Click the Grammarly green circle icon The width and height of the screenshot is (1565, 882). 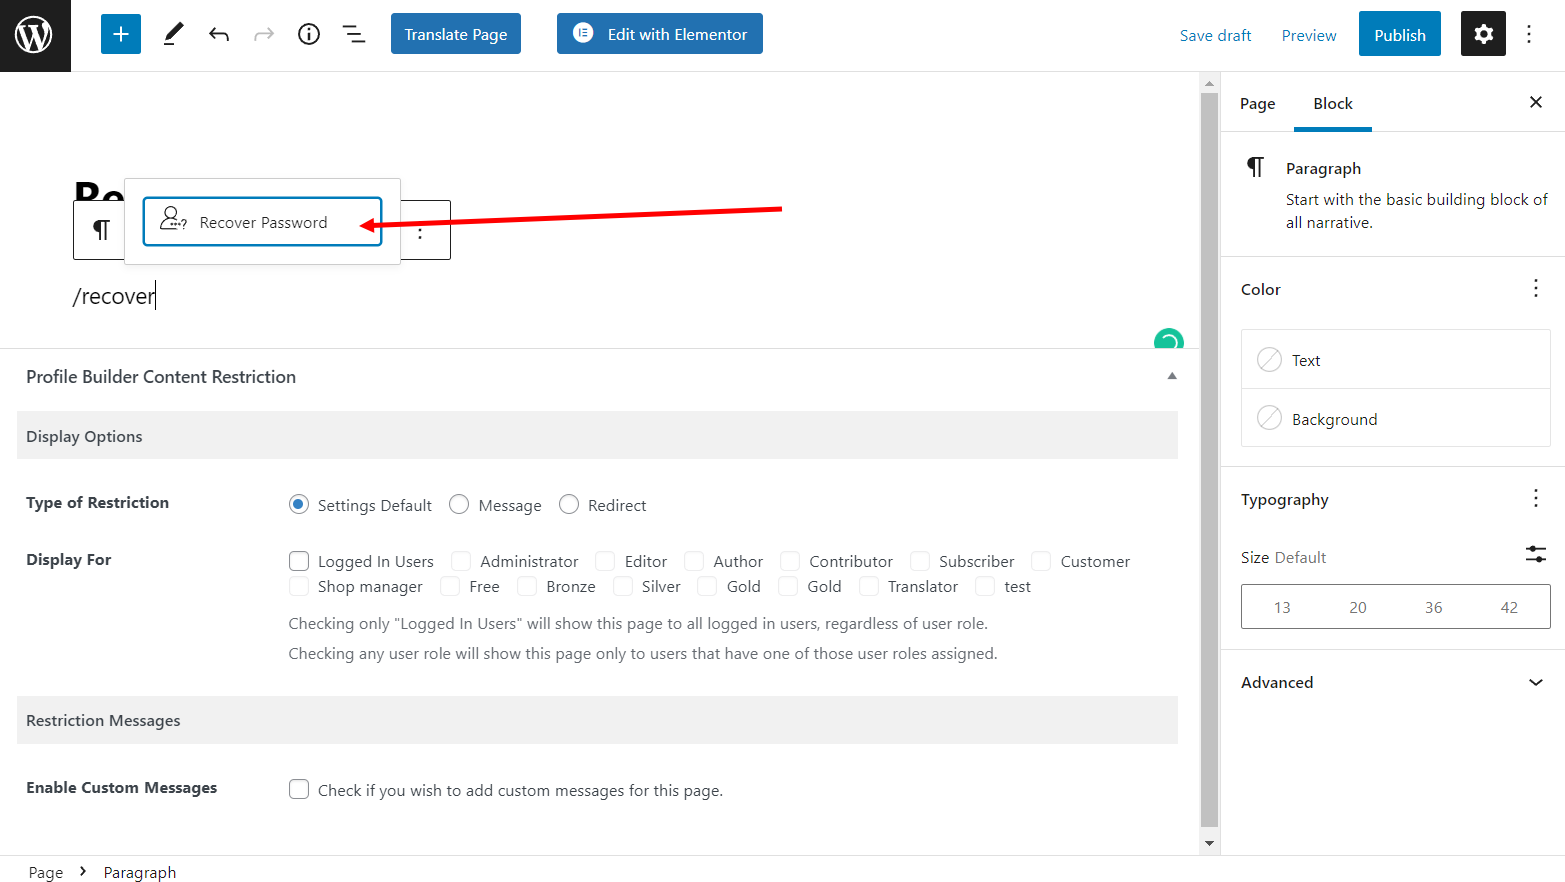tap(1168, 340)
